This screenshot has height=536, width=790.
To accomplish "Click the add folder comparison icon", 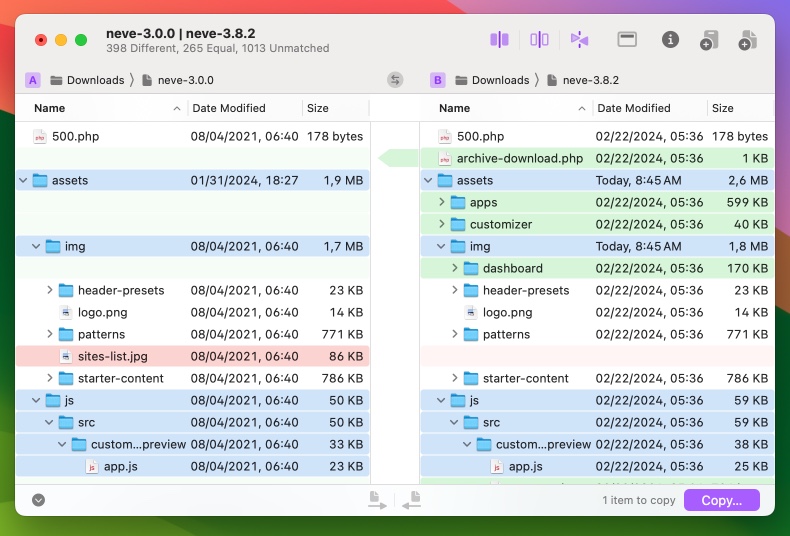I will point(709,40).
